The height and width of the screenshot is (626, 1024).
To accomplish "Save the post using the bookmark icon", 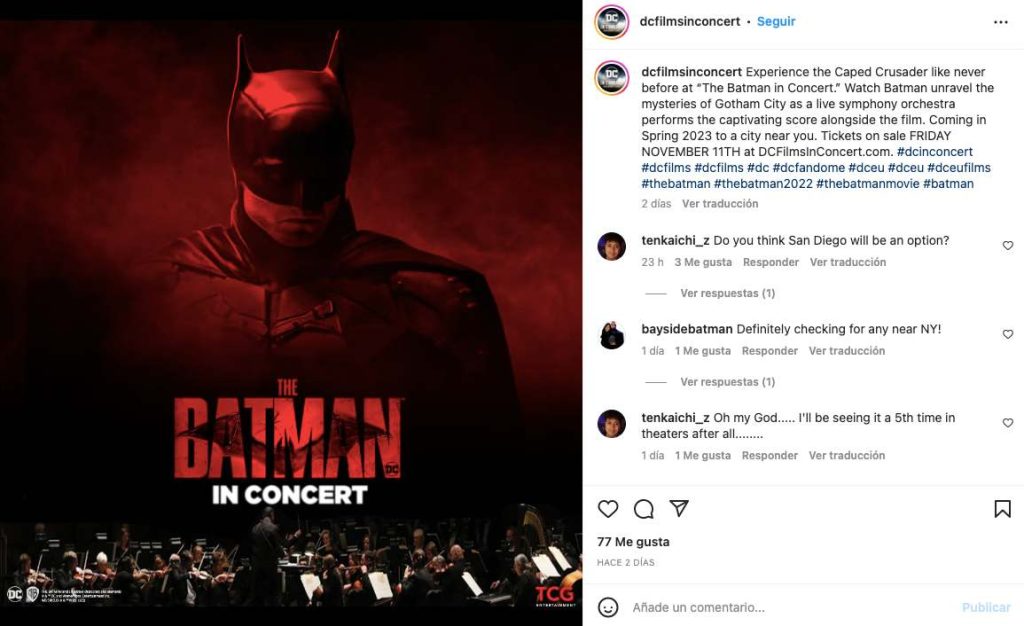I will coord(1002,510).
